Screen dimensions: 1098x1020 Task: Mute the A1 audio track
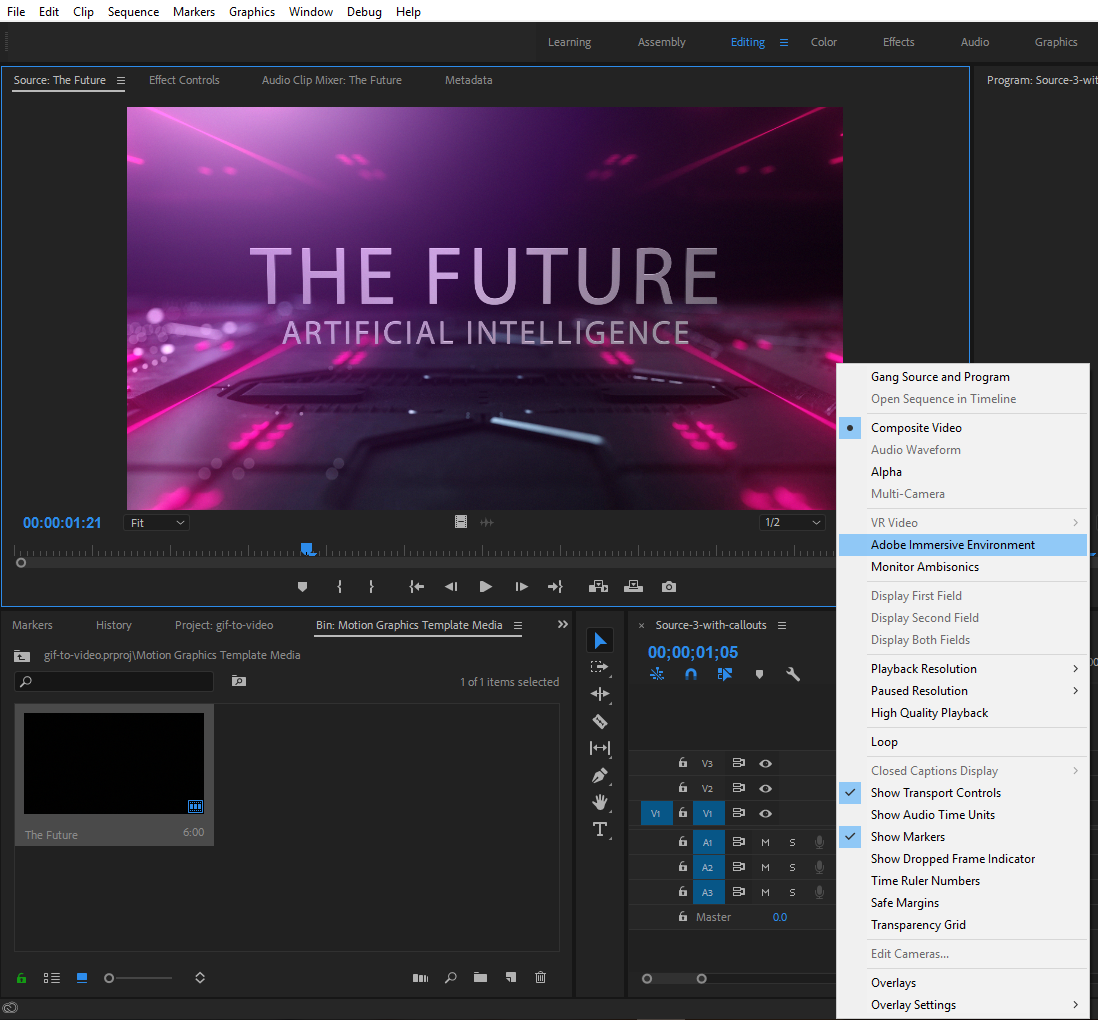pyautogui.click(x=765, y=841)
